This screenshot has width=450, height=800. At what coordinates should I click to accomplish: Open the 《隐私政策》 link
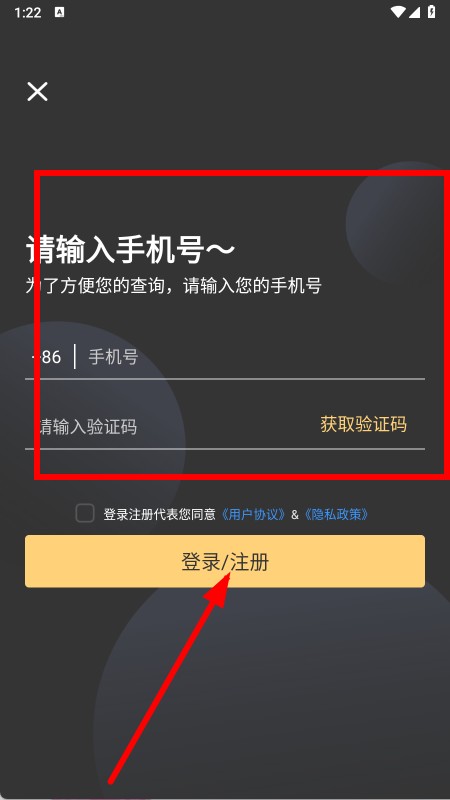pyautogui.click(x=336, y=514)
